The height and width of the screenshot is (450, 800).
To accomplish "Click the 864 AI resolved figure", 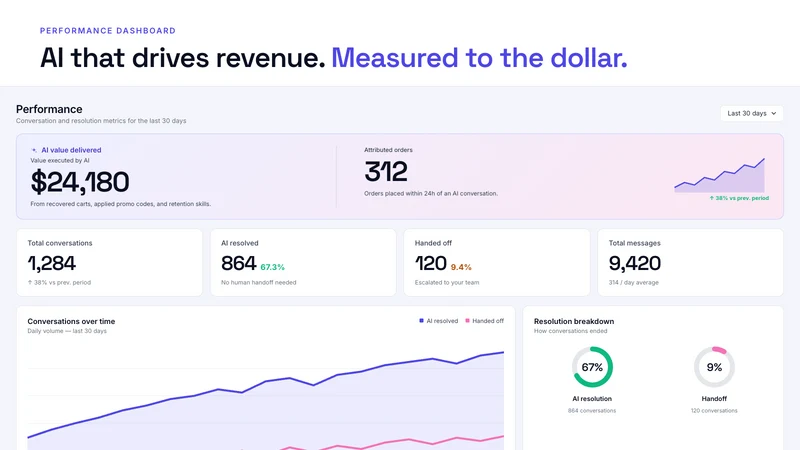I will [x=238, y=264].
